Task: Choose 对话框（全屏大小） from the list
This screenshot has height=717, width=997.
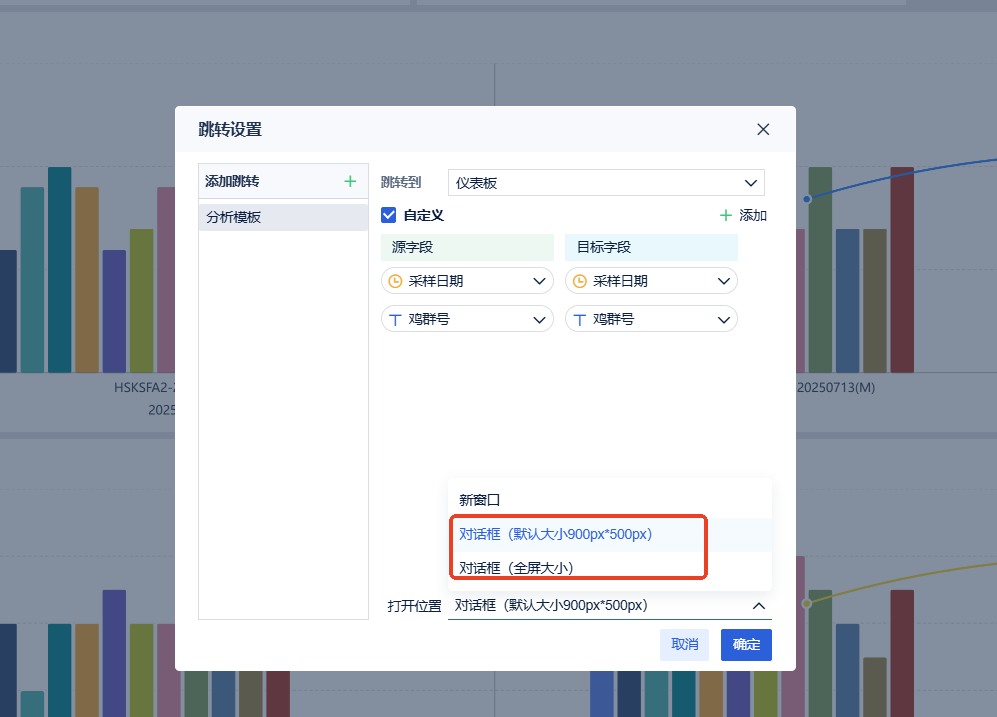Action: pyautogui.click(x=516, y=567)
